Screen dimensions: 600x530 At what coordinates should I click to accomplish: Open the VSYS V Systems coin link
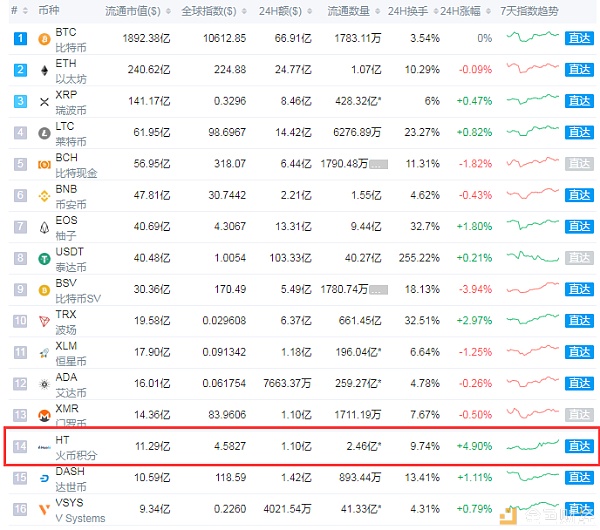[x=80, y=510]
